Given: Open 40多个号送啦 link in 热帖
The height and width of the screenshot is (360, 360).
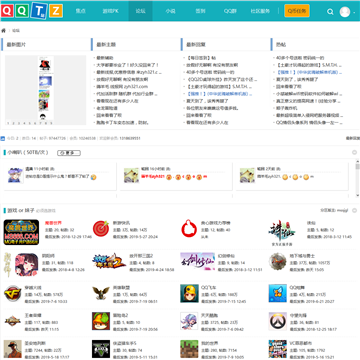Looking at the screenshot, I should pos(300,58).
